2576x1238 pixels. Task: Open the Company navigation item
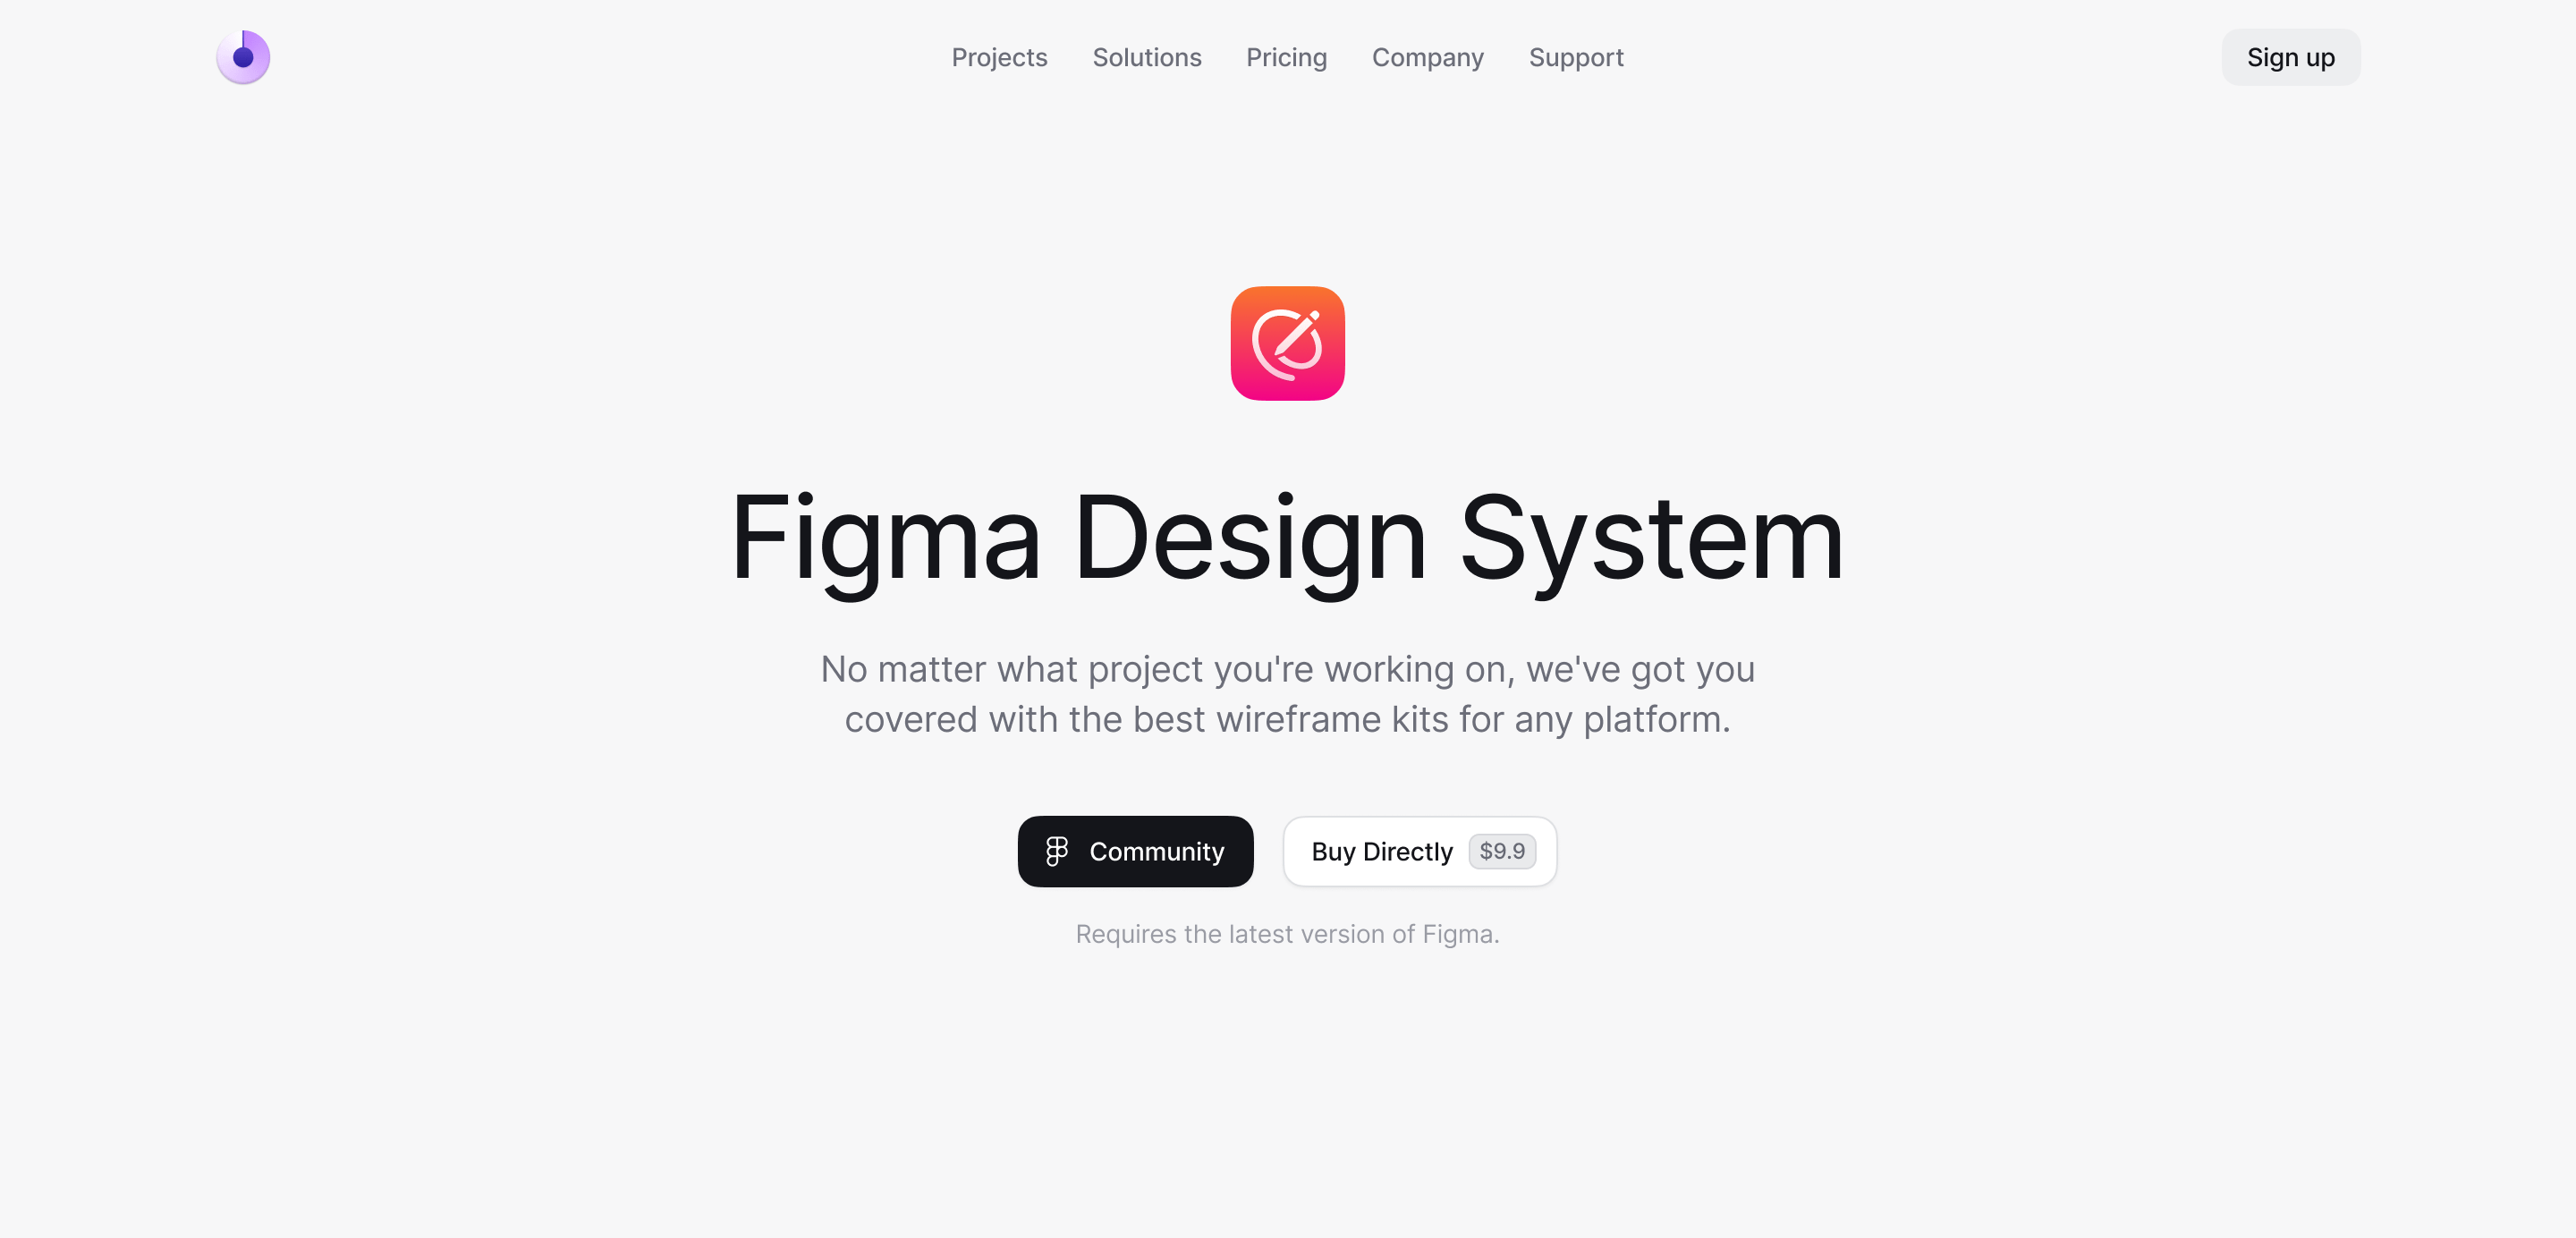pyautogui.click(x=1427, y=57)
